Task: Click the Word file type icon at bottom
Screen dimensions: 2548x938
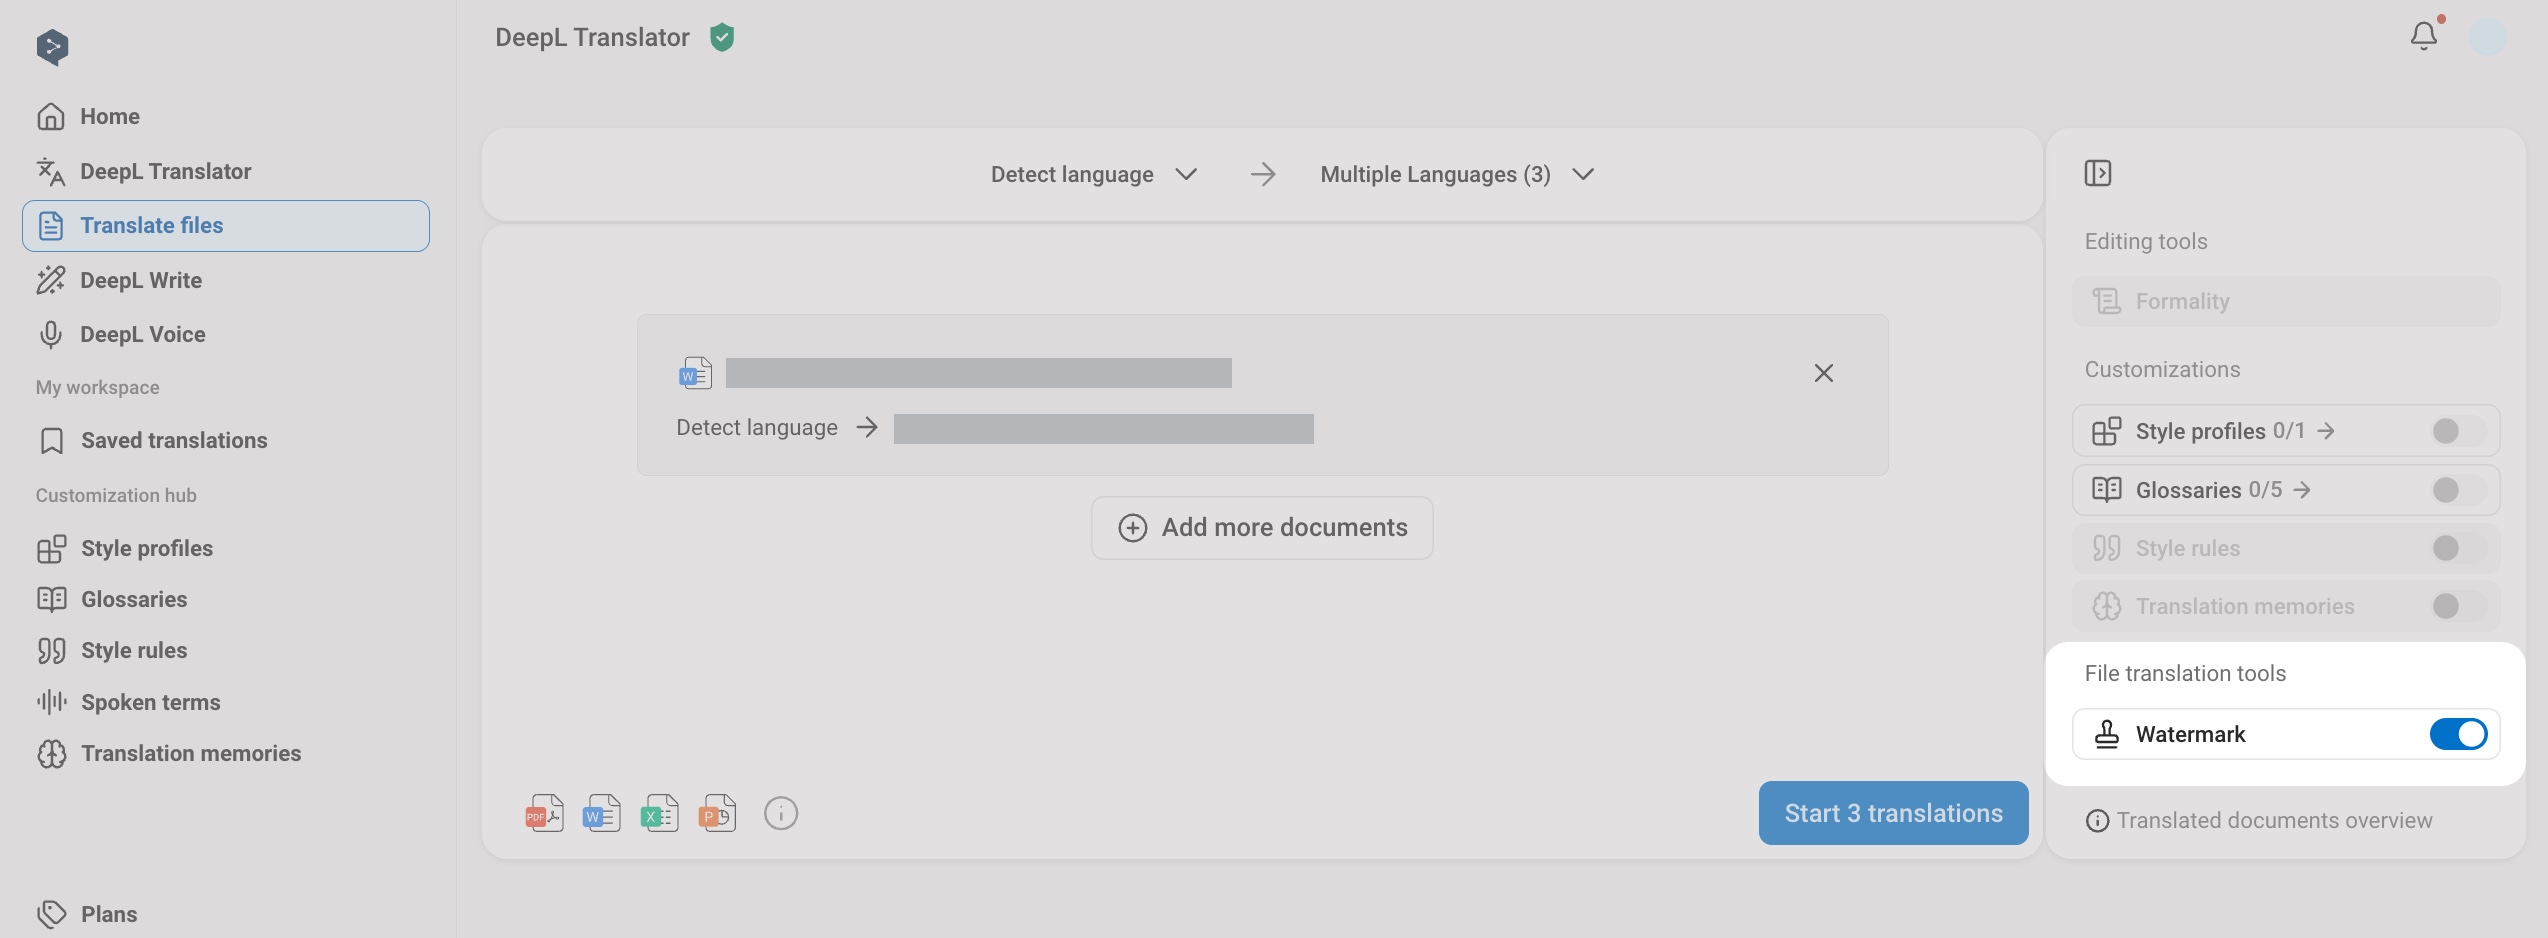Action: 602,813
